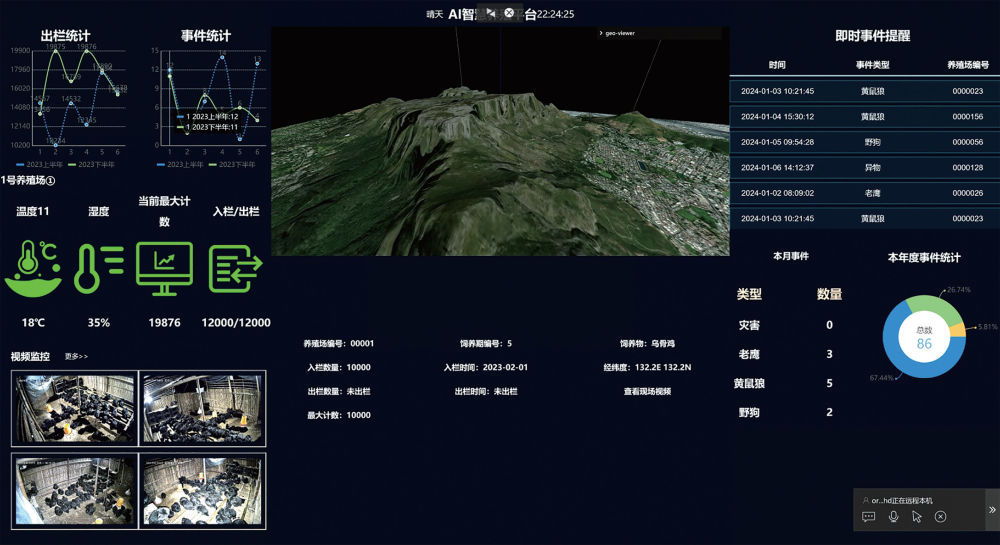Click the humidity gauge icon

pos(98,268)
